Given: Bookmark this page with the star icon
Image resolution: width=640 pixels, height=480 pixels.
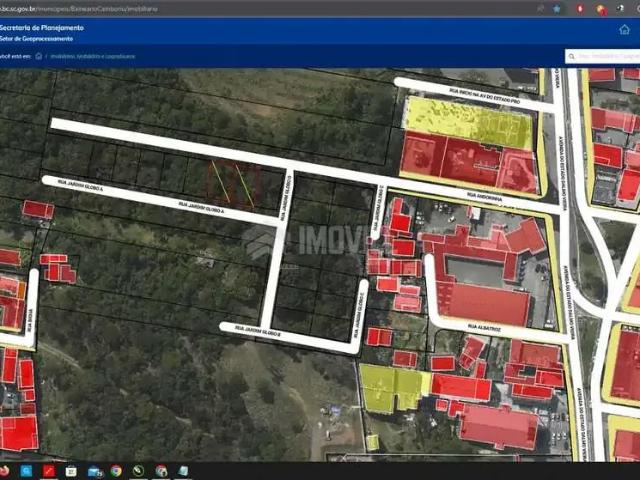Looking at the screenshot, I should [557, 9].
